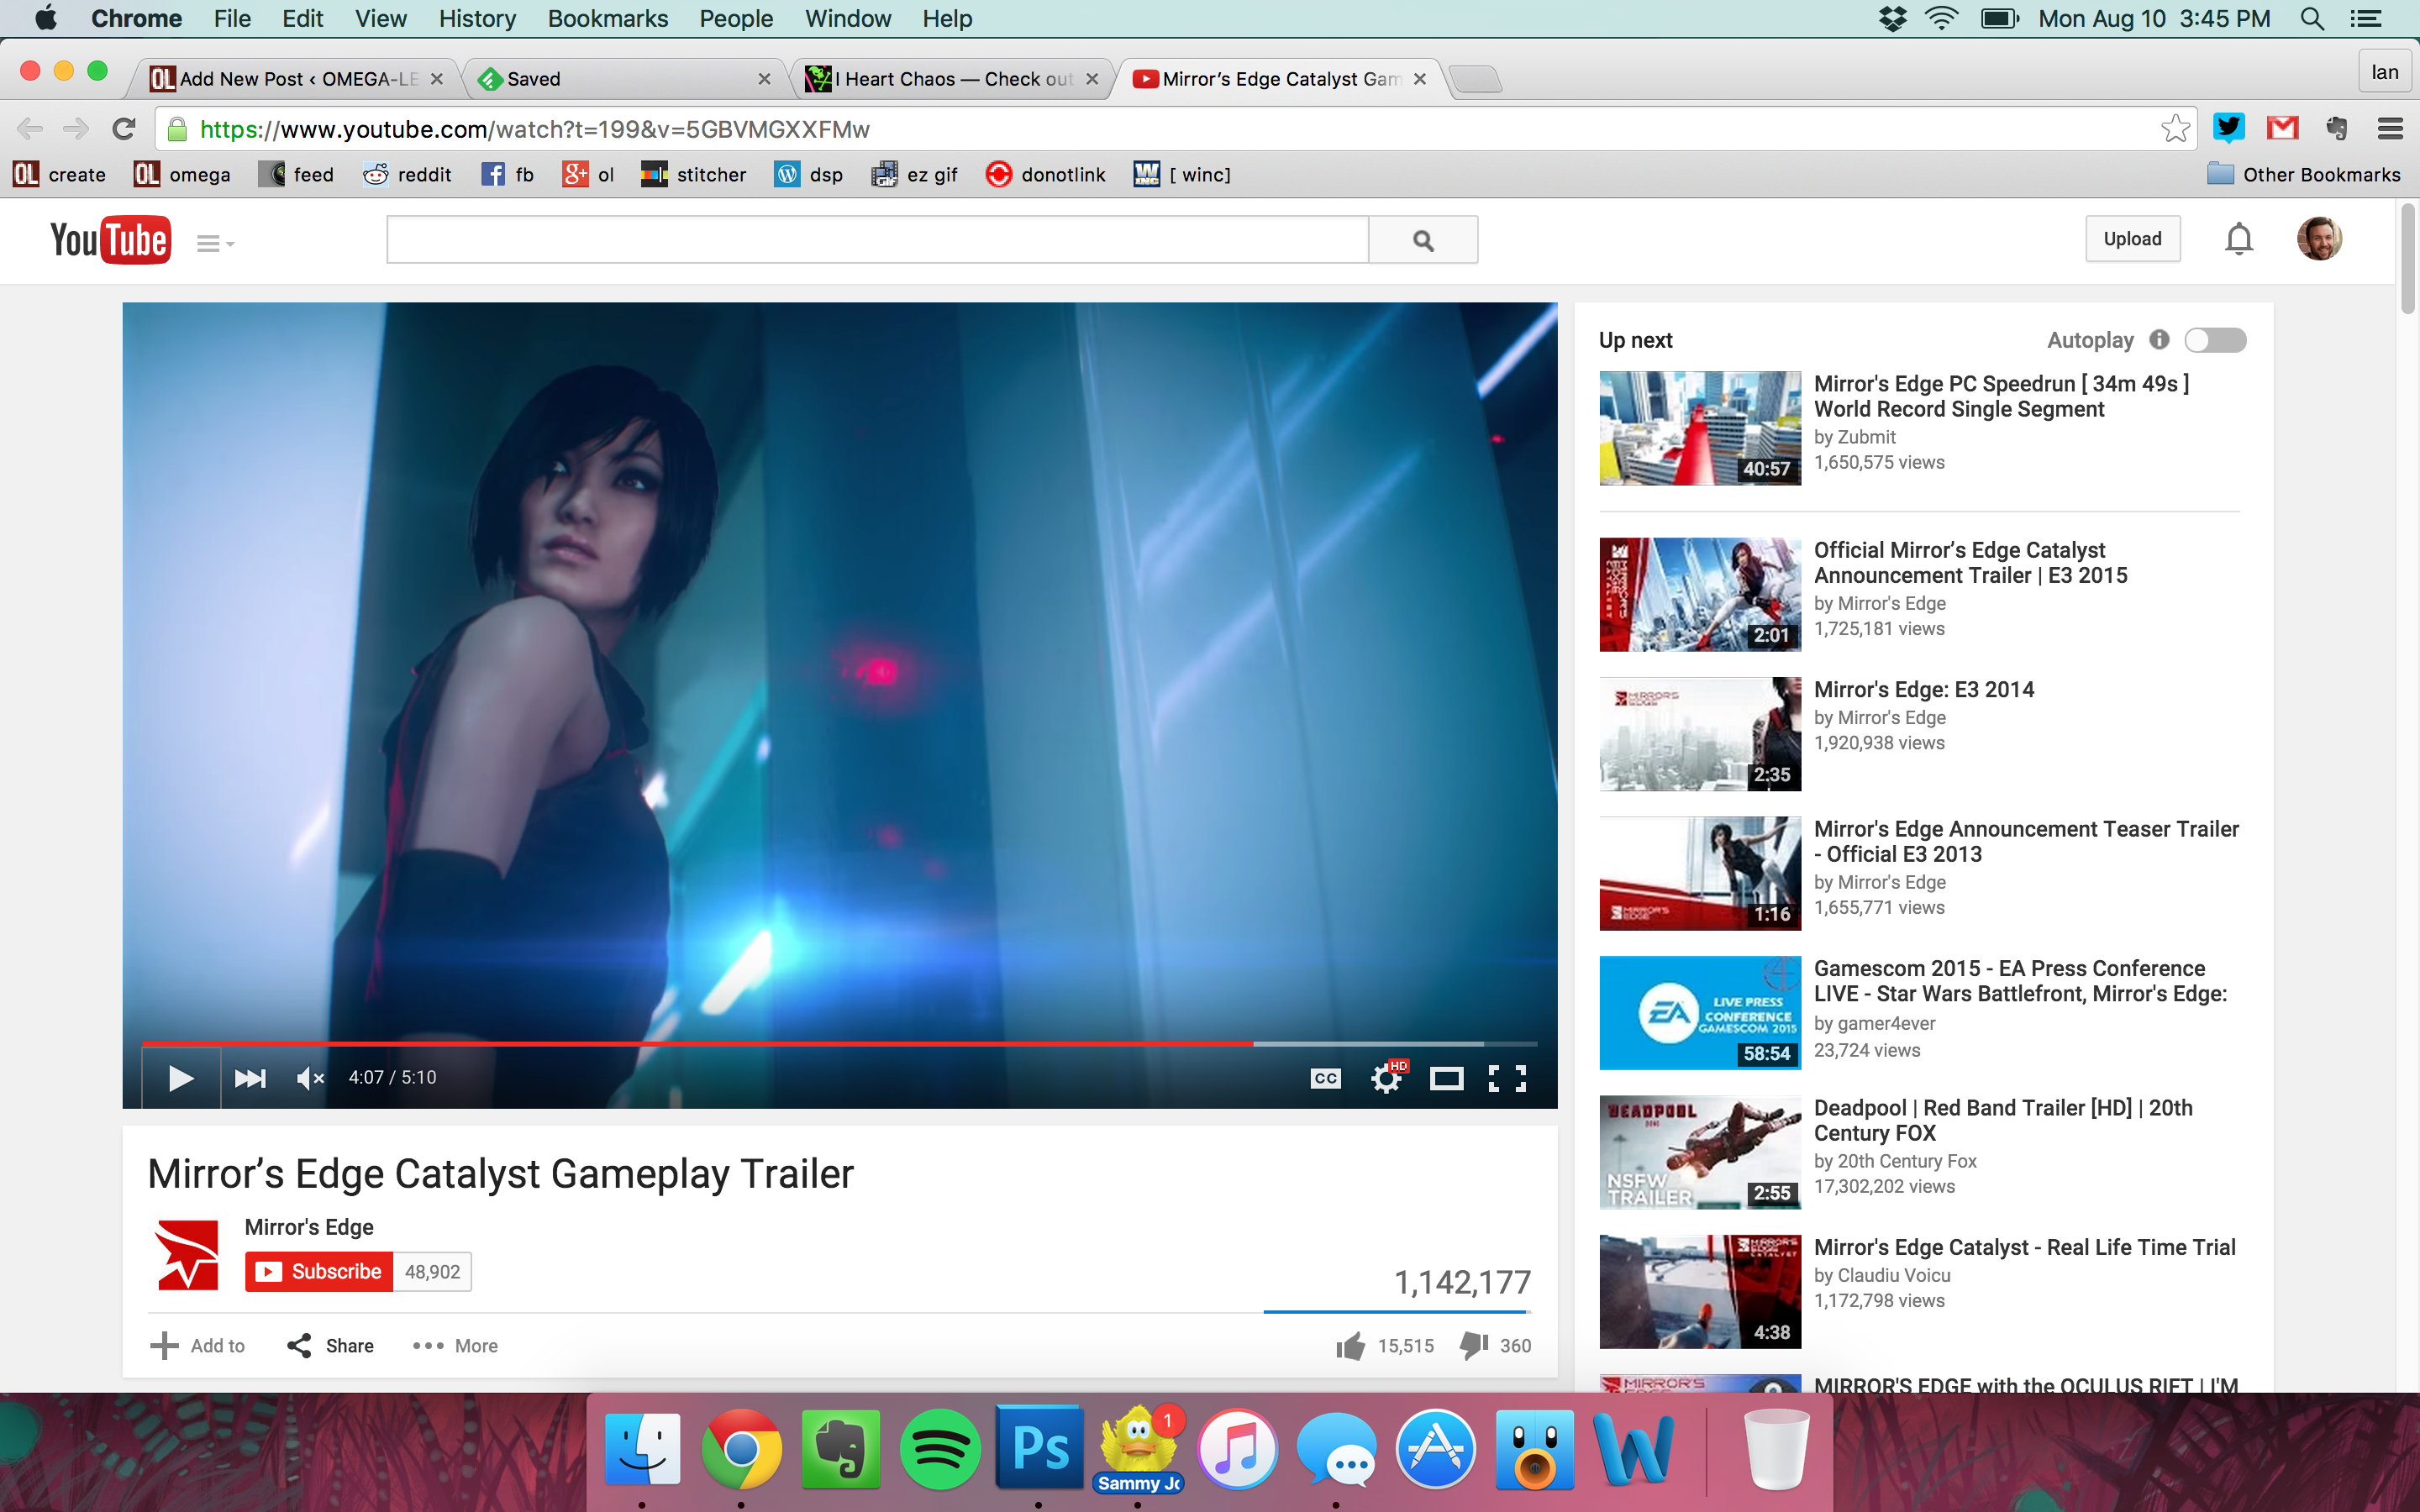Screen dimensions: 2420x1512
Task: Open the ez gif bookmark
Action: tap(914, 174)
